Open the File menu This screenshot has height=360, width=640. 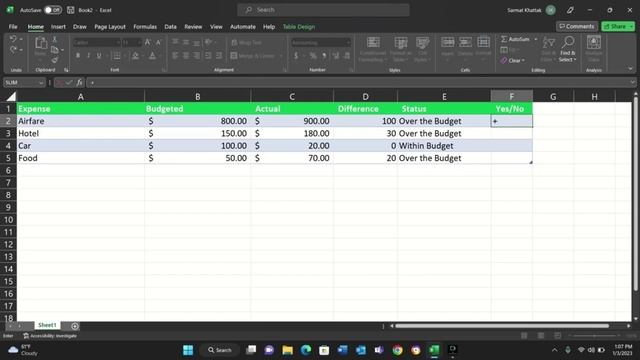click(x=13, y=27)
